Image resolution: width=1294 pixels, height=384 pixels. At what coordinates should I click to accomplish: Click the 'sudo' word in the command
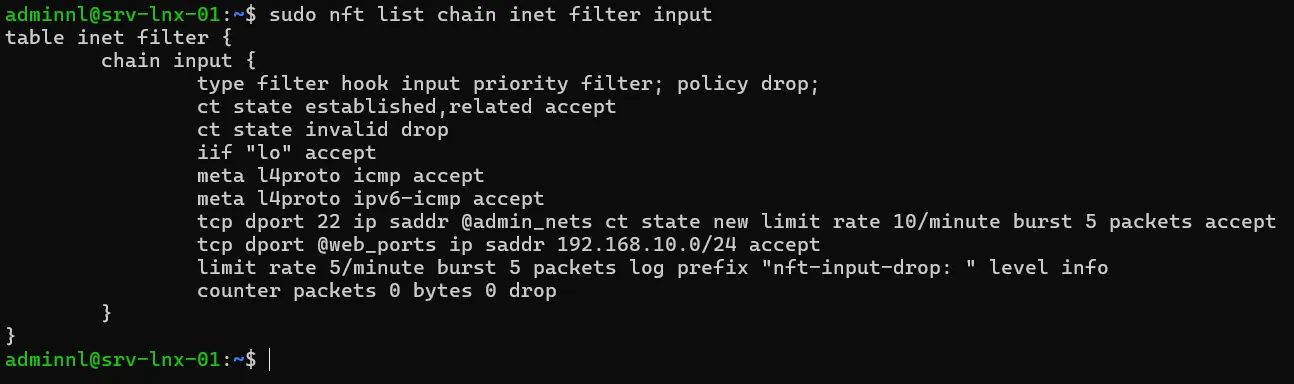click(x=293, y=15)
